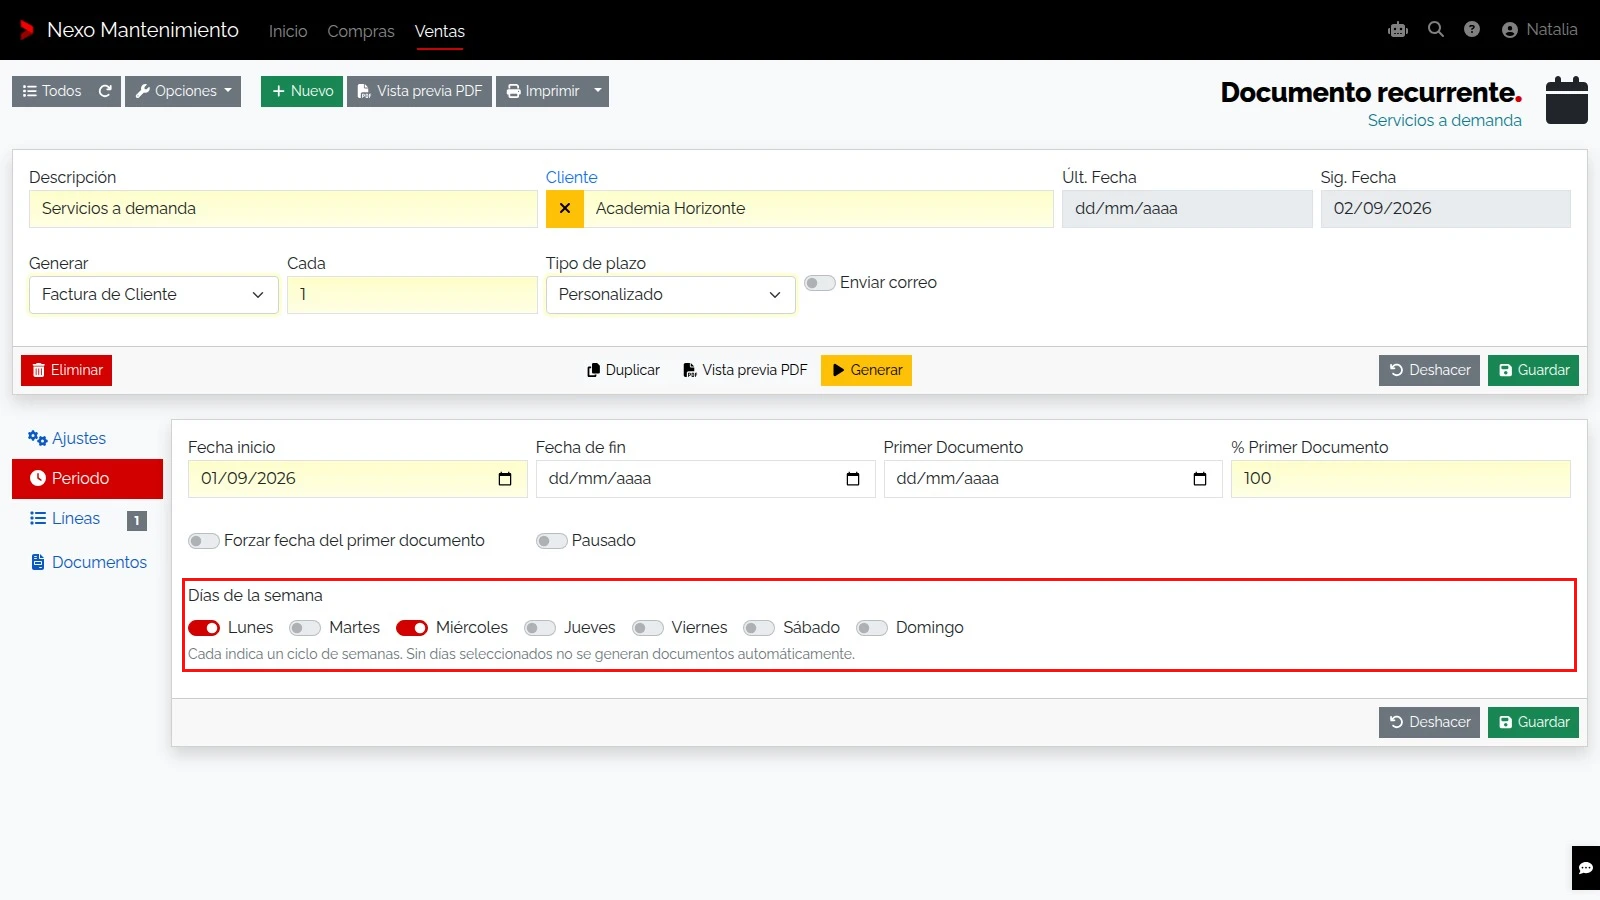The width and height of the screenshot is (1600, 900).
Task: Click the top Guardar button
Action: coord(1533,370)
